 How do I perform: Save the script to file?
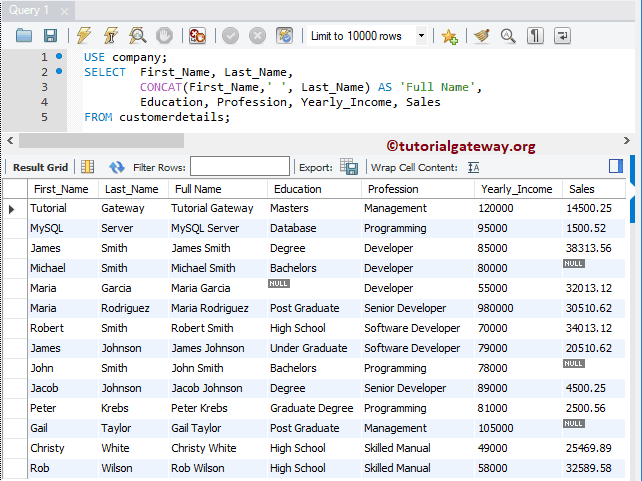tap(50, 36)
